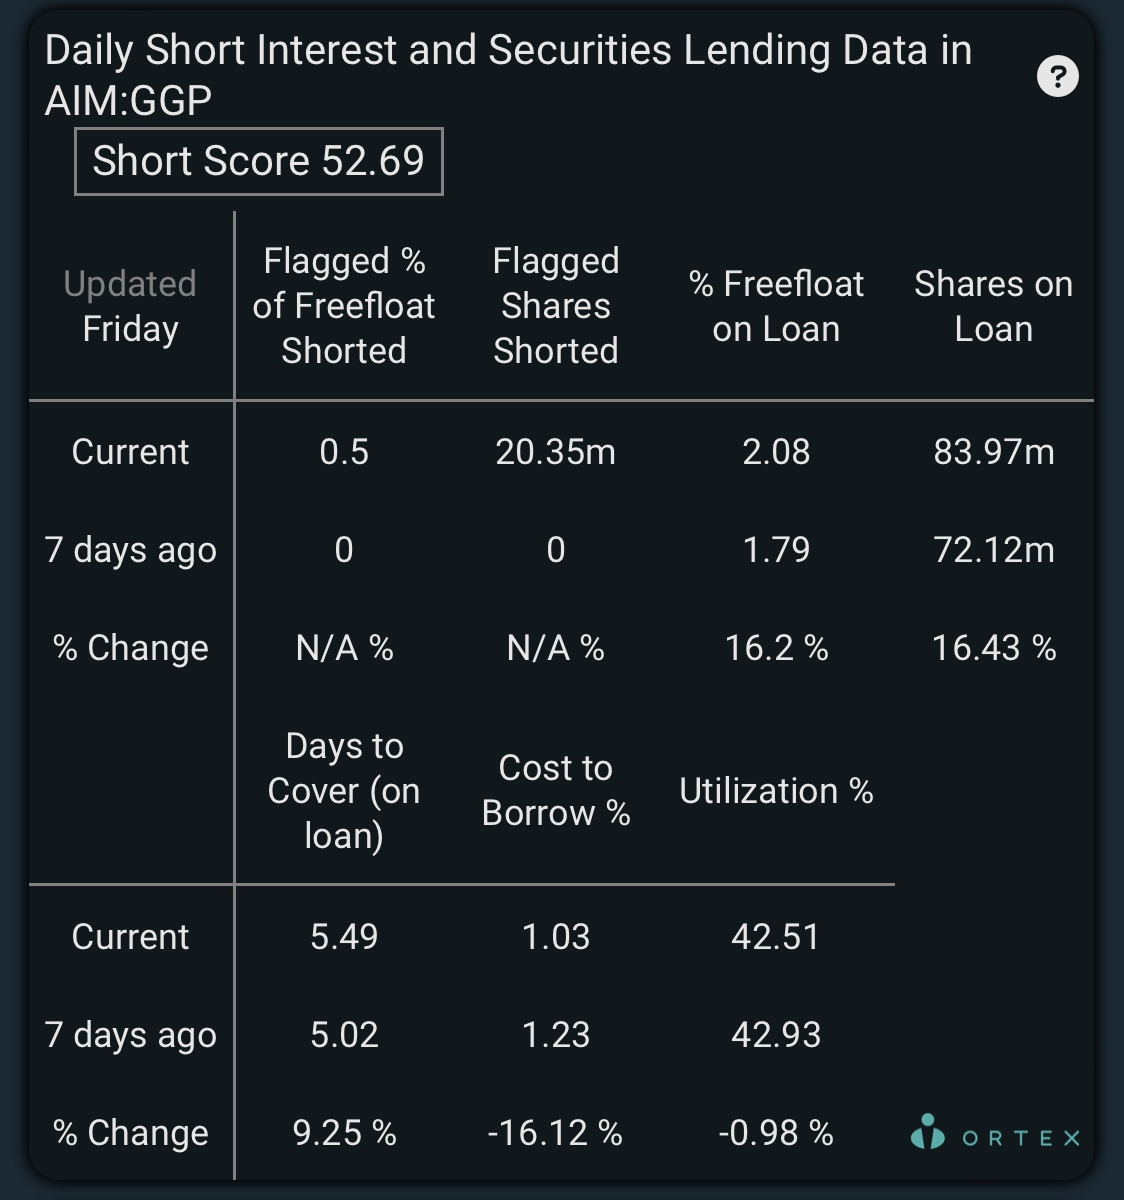This screenshot has height=1200, width=1124.
Task: Click the current shares on loan value 83.97m
Action: pyautogui.click(x=994, y=452)
